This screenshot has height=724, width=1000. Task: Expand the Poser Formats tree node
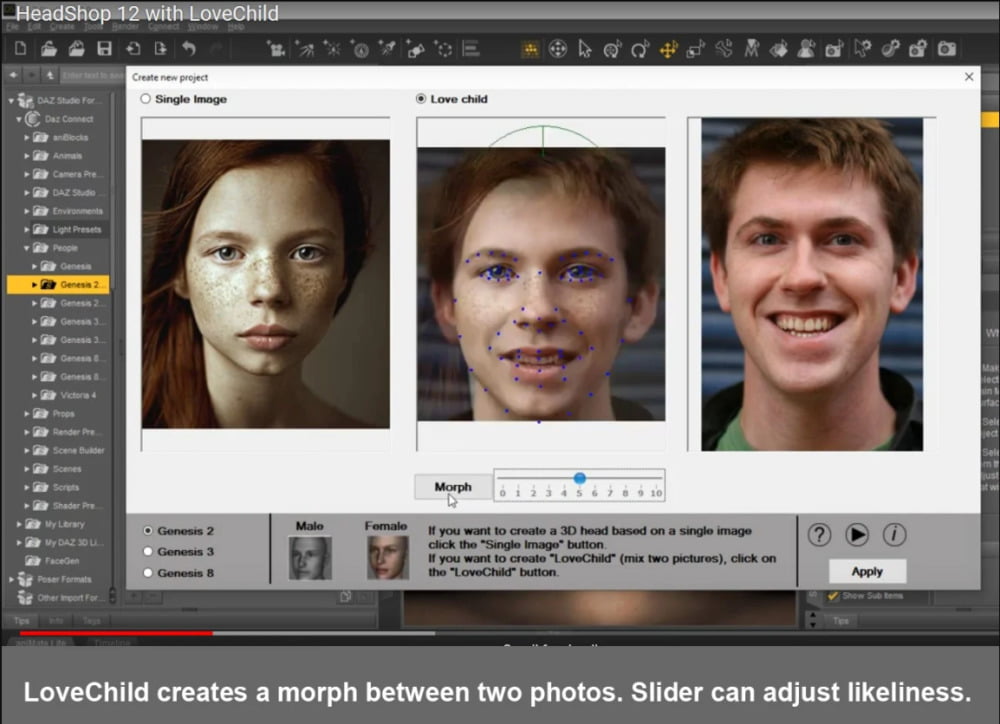[x=11, y=580]
